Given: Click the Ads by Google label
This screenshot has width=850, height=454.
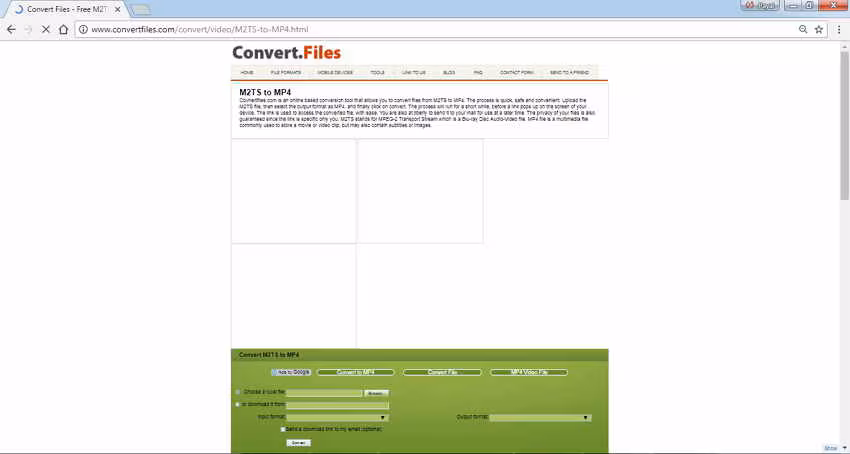Looking at the screenshot, I should 292,372.
